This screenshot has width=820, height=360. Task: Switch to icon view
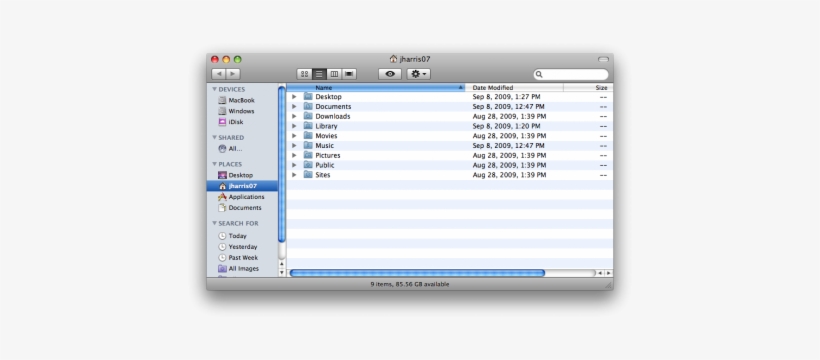coord(304,74)
